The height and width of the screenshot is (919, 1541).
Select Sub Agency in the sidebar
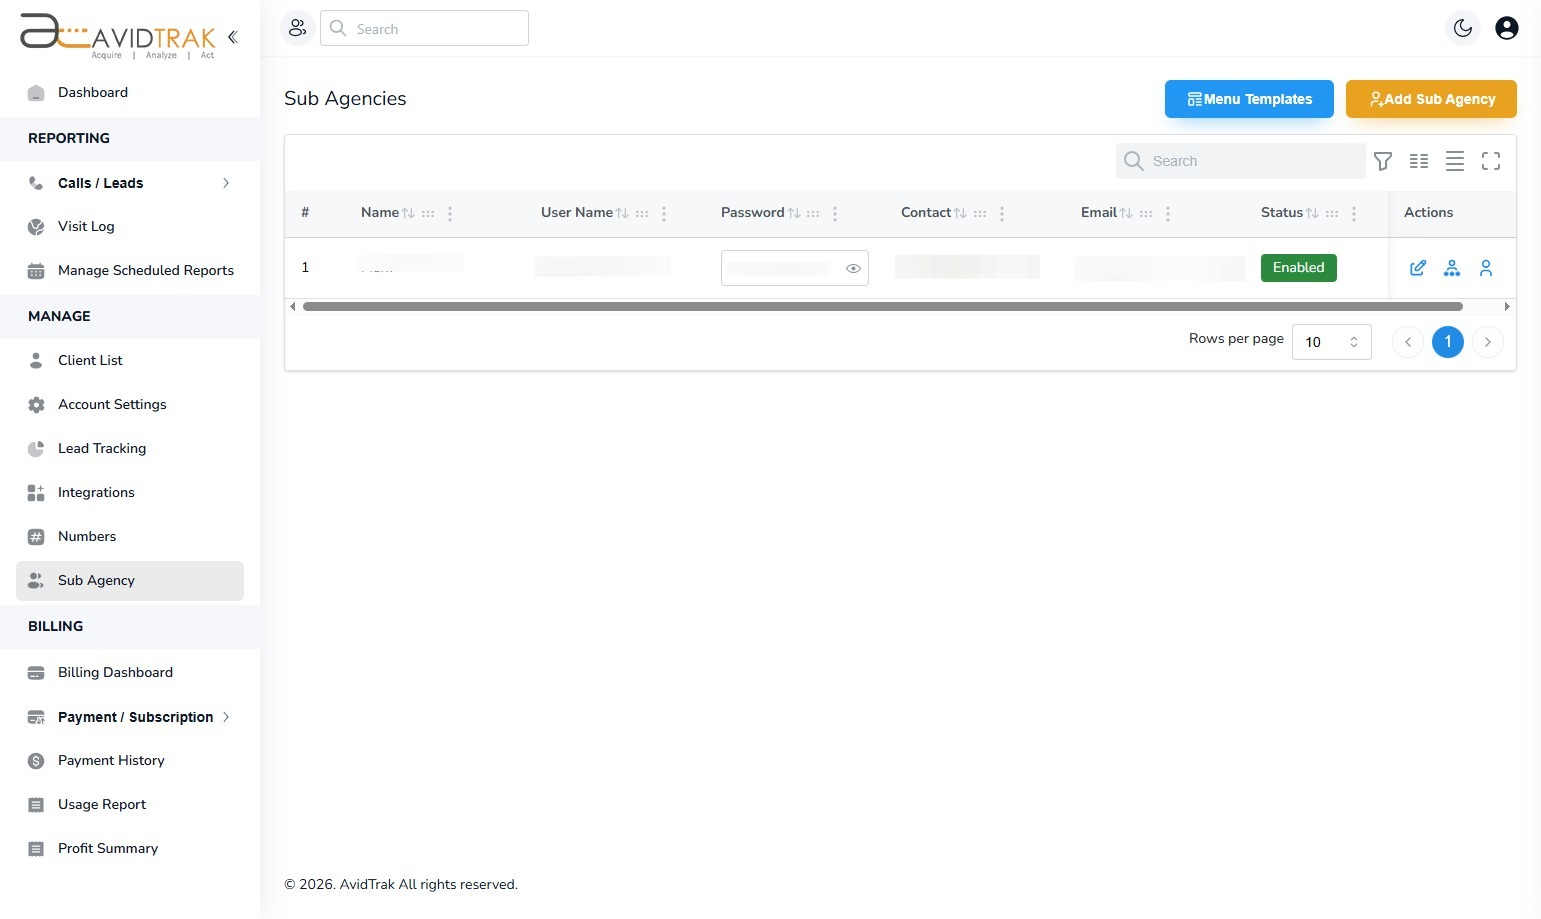[130, 581]
